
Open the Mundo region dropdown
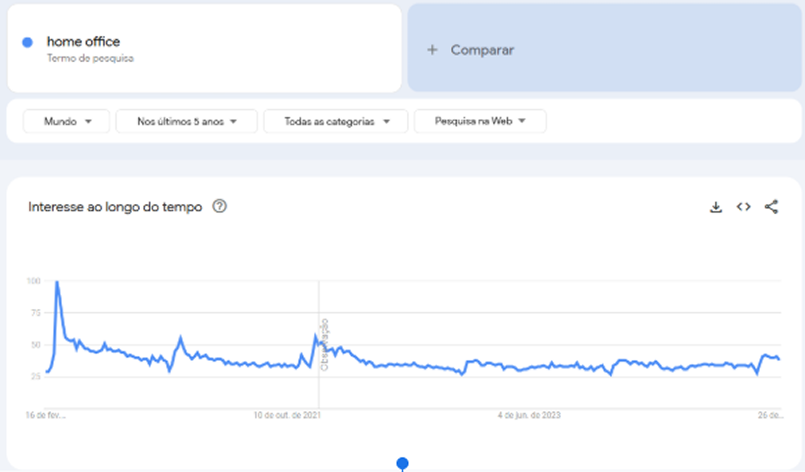pos(65,121)
